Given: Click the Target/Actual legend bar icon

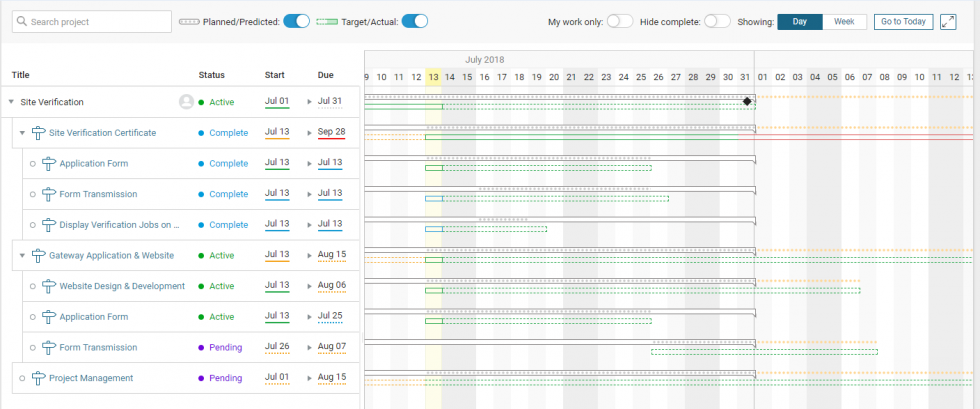Looking at the screenshot, I should pos(327,22).
